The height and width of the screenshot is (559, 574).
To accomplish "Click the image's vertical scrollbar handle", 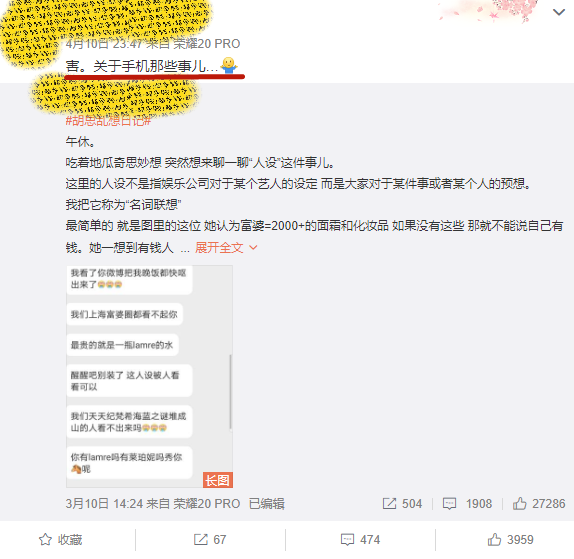I will point(230,391).
